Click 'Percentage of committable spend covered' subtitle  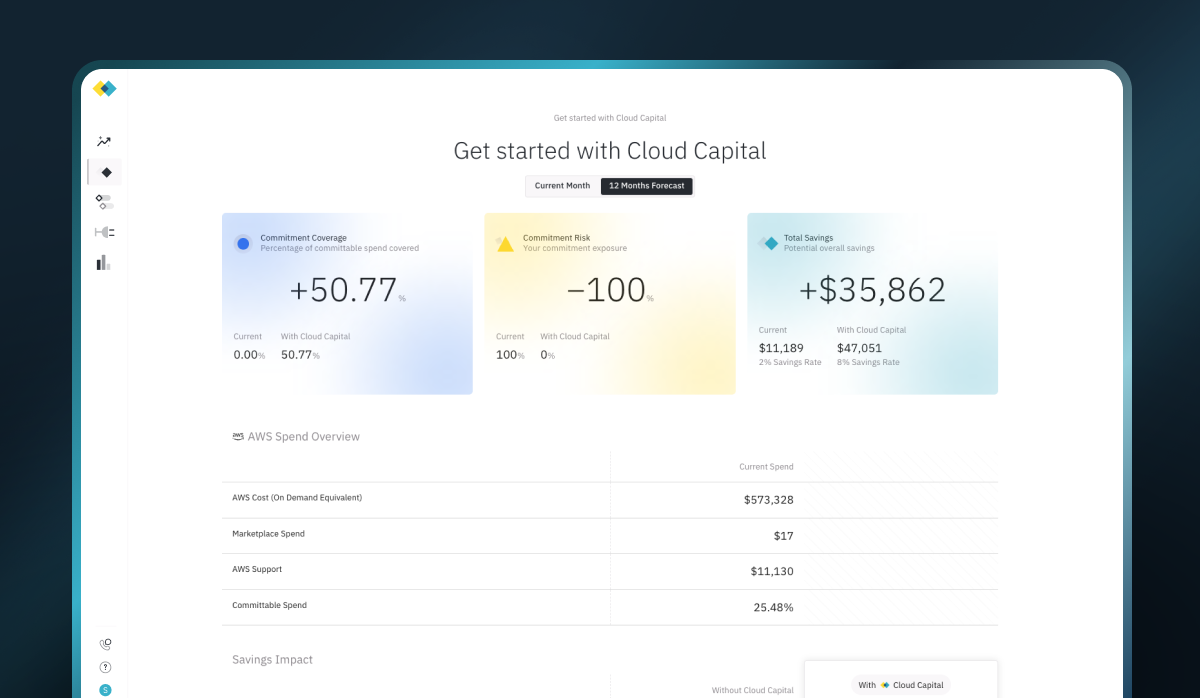tap(339, 248)
